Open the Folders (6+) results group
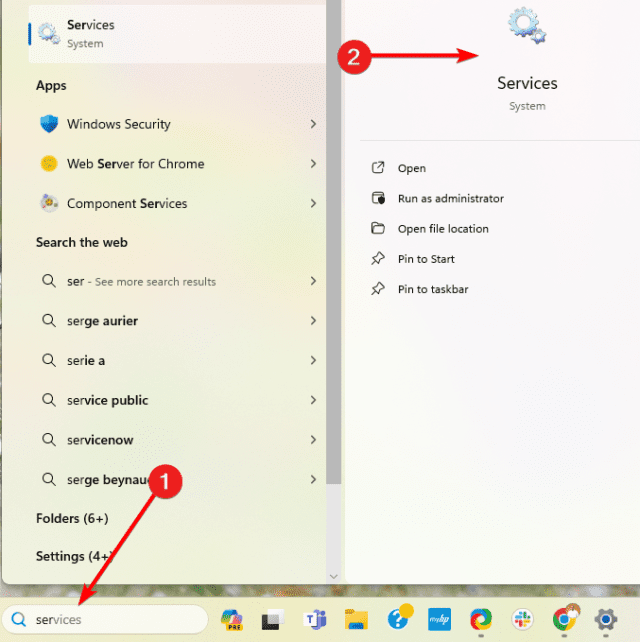Viewport: 640px width, 642px height. [x=72, y=518]
